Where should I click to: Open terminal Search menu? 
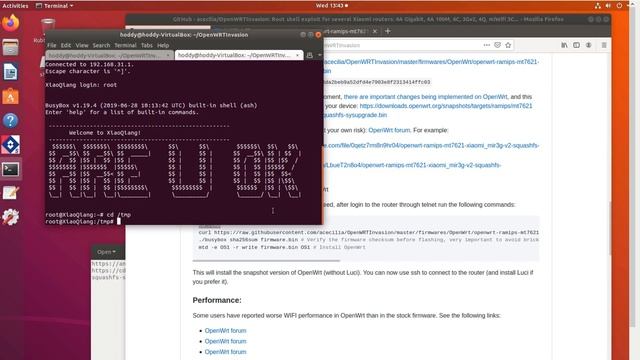101,45
